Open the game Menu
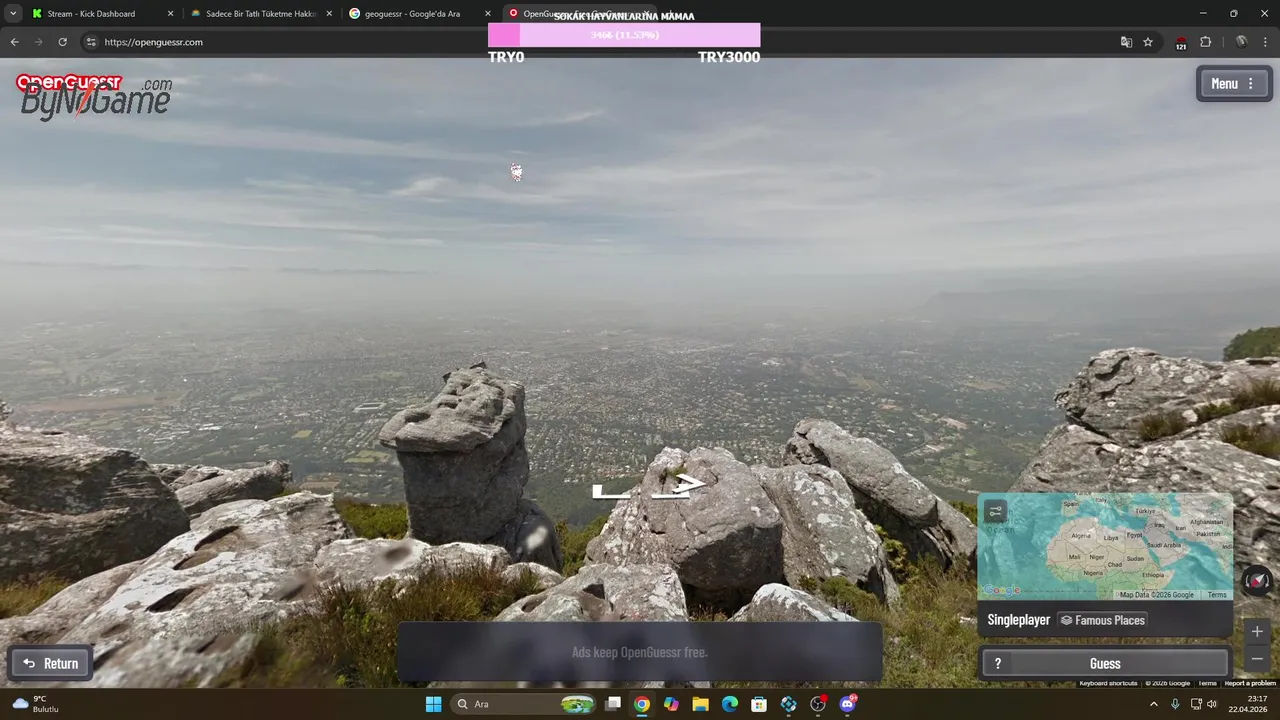 [1234, 84]
